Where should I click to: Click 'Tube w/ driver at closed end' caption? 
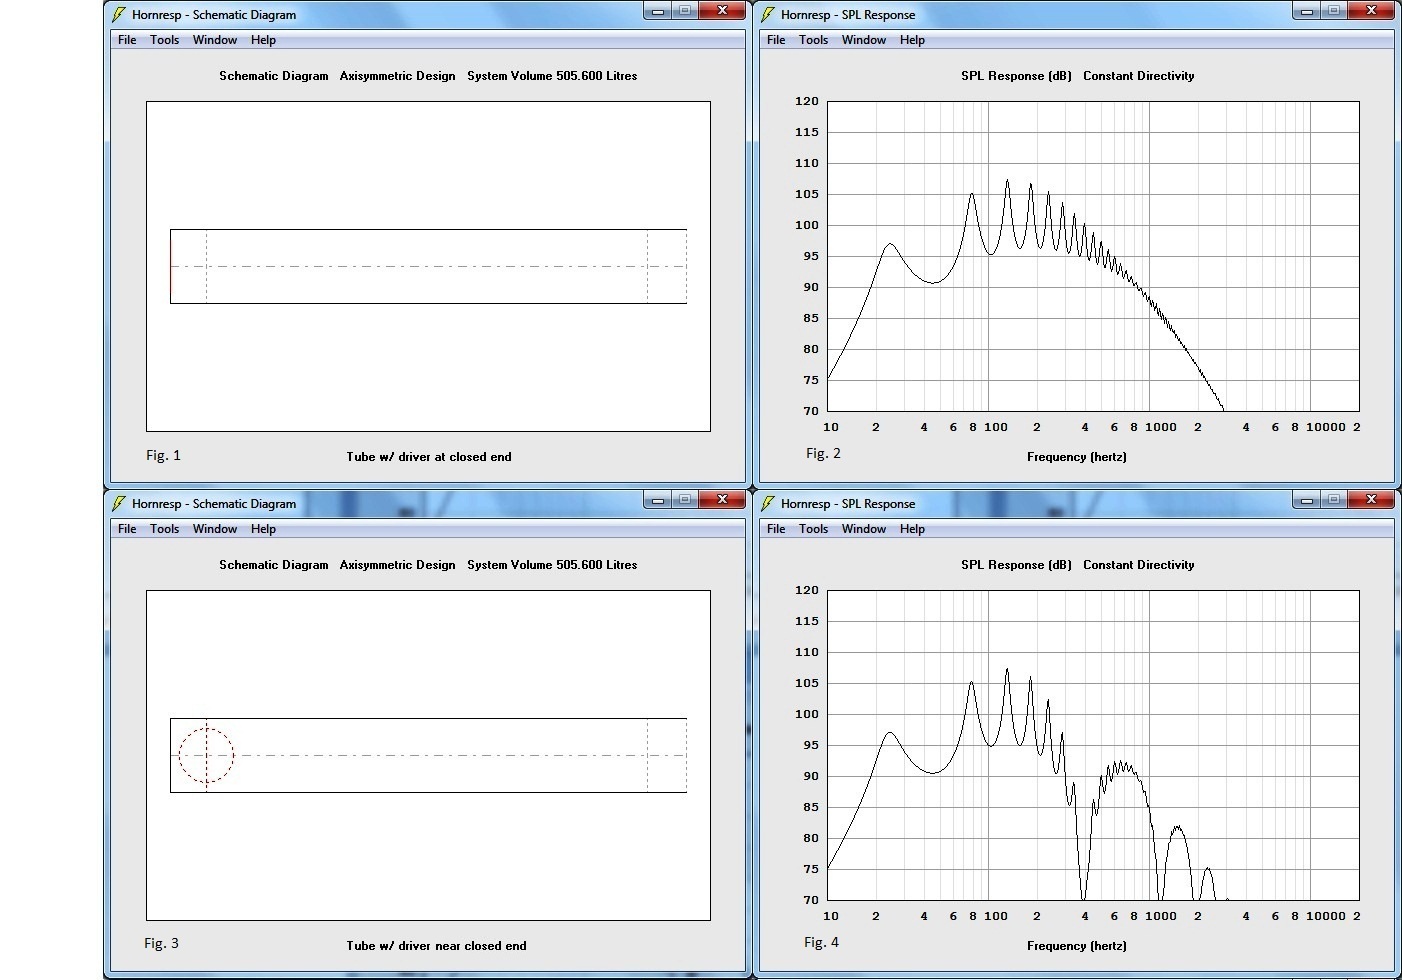point(429,457)
